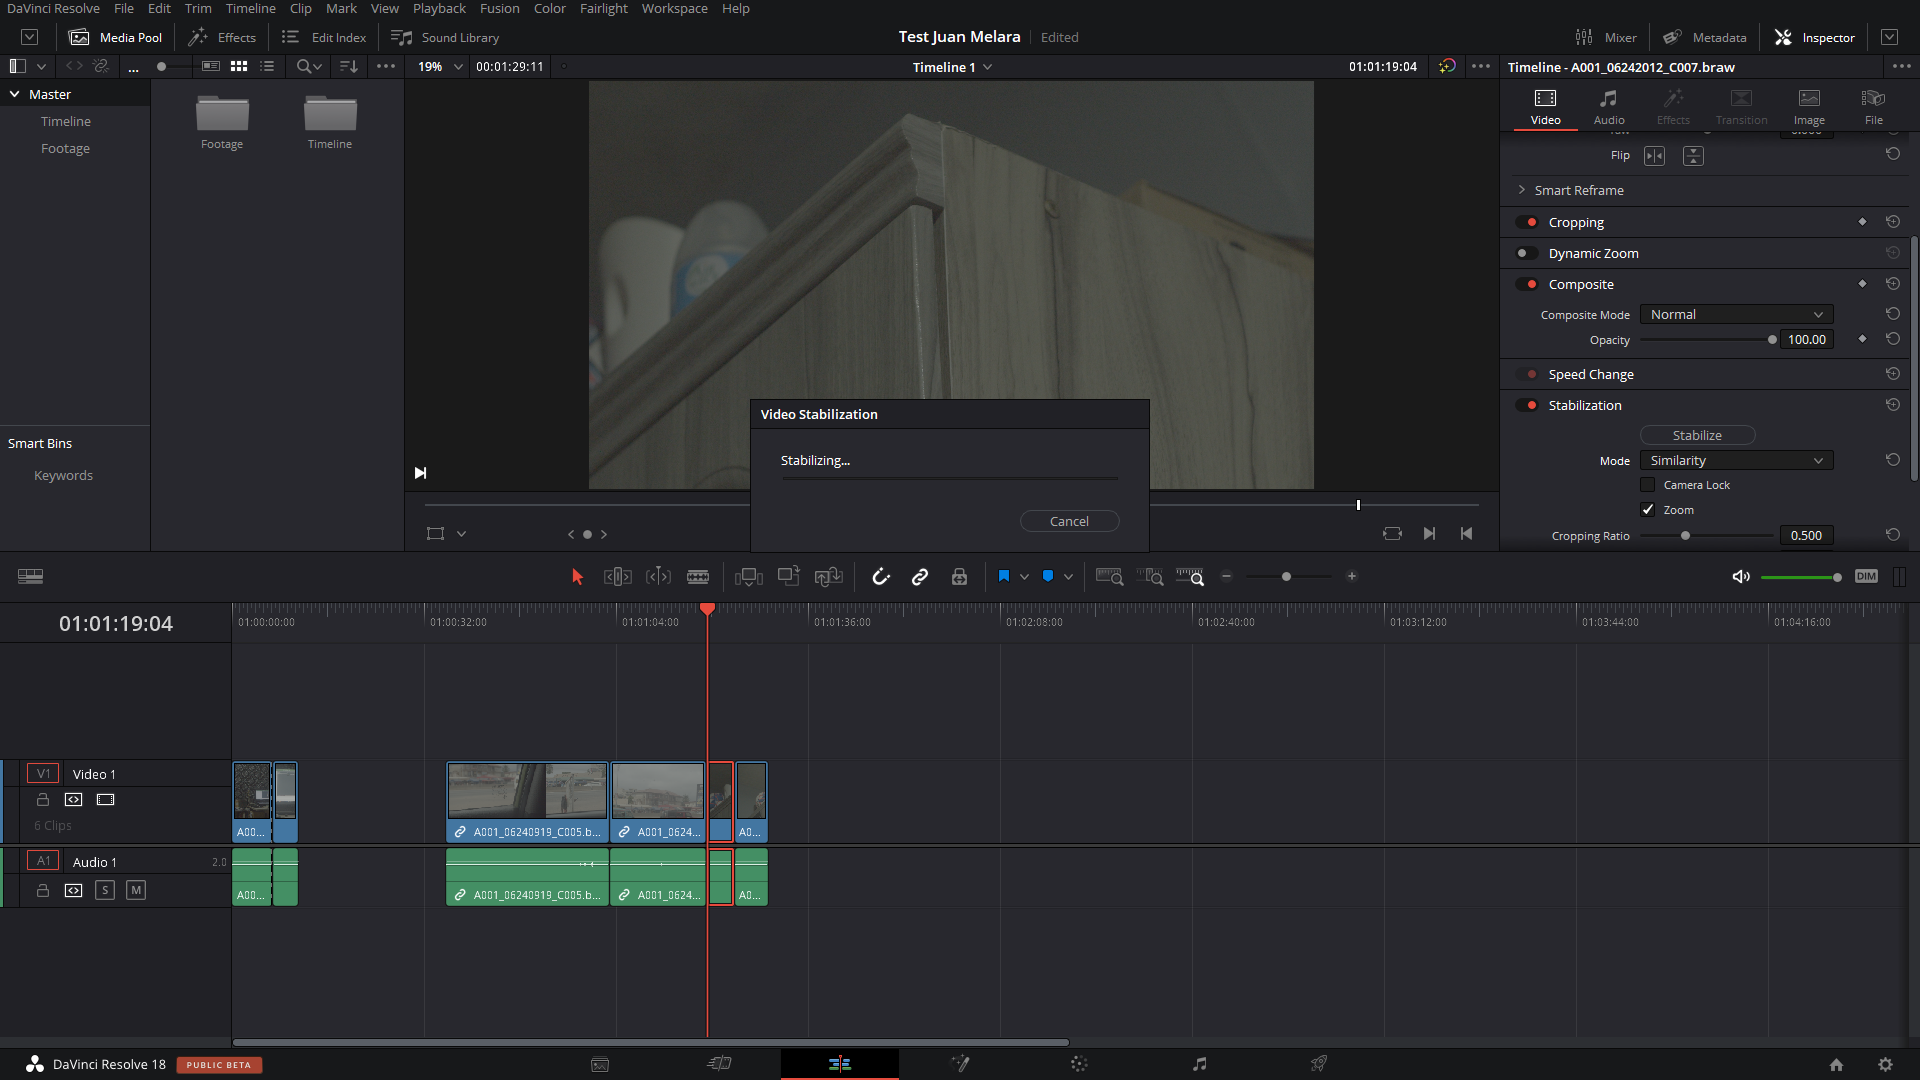Toggle timeline Snapping magnet icon
Viewport: 1920px width, 1080px height.
pyautogui.click(x=881, y=577)
